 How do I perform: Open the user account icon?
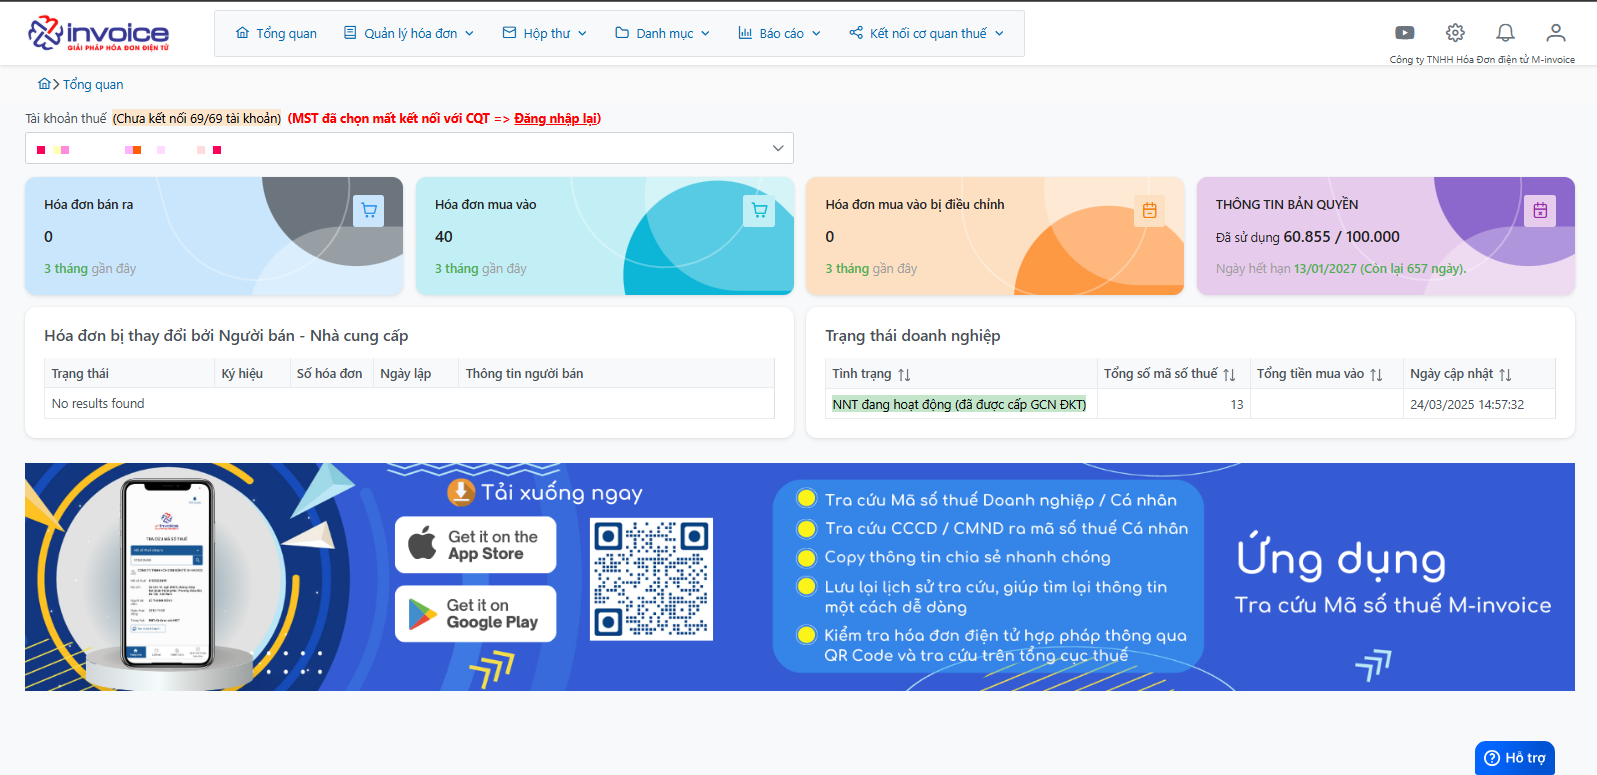[1555, 33]
